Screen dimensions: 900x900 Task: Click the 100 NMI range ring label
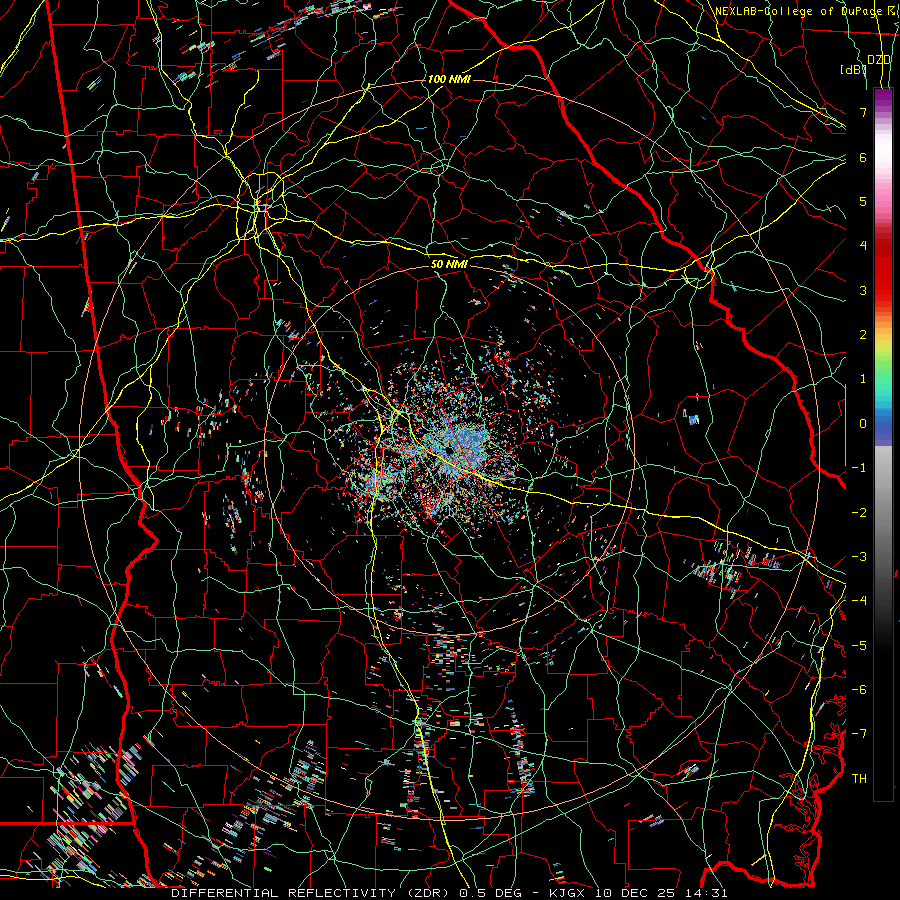(449, 79)
